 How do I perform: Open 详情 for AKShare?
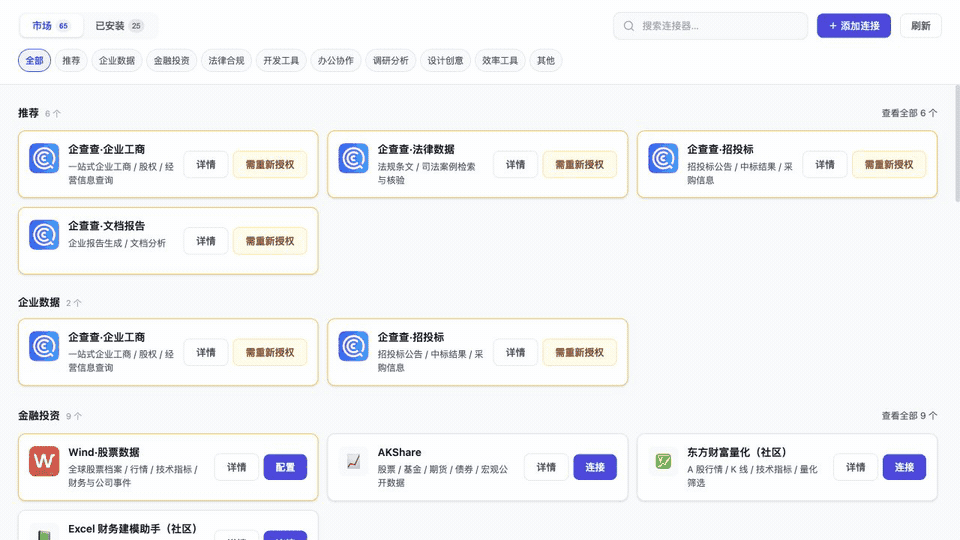click(546, 467)
